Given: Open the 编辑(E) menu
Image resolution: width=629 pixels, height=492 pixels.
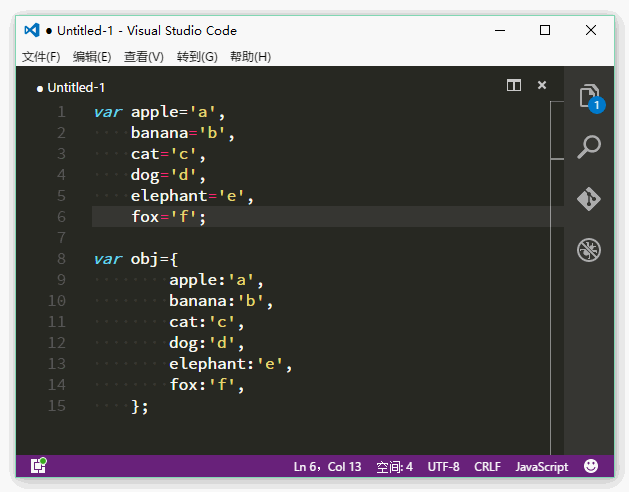Looking at the screenshot, I should coord(92,57).
